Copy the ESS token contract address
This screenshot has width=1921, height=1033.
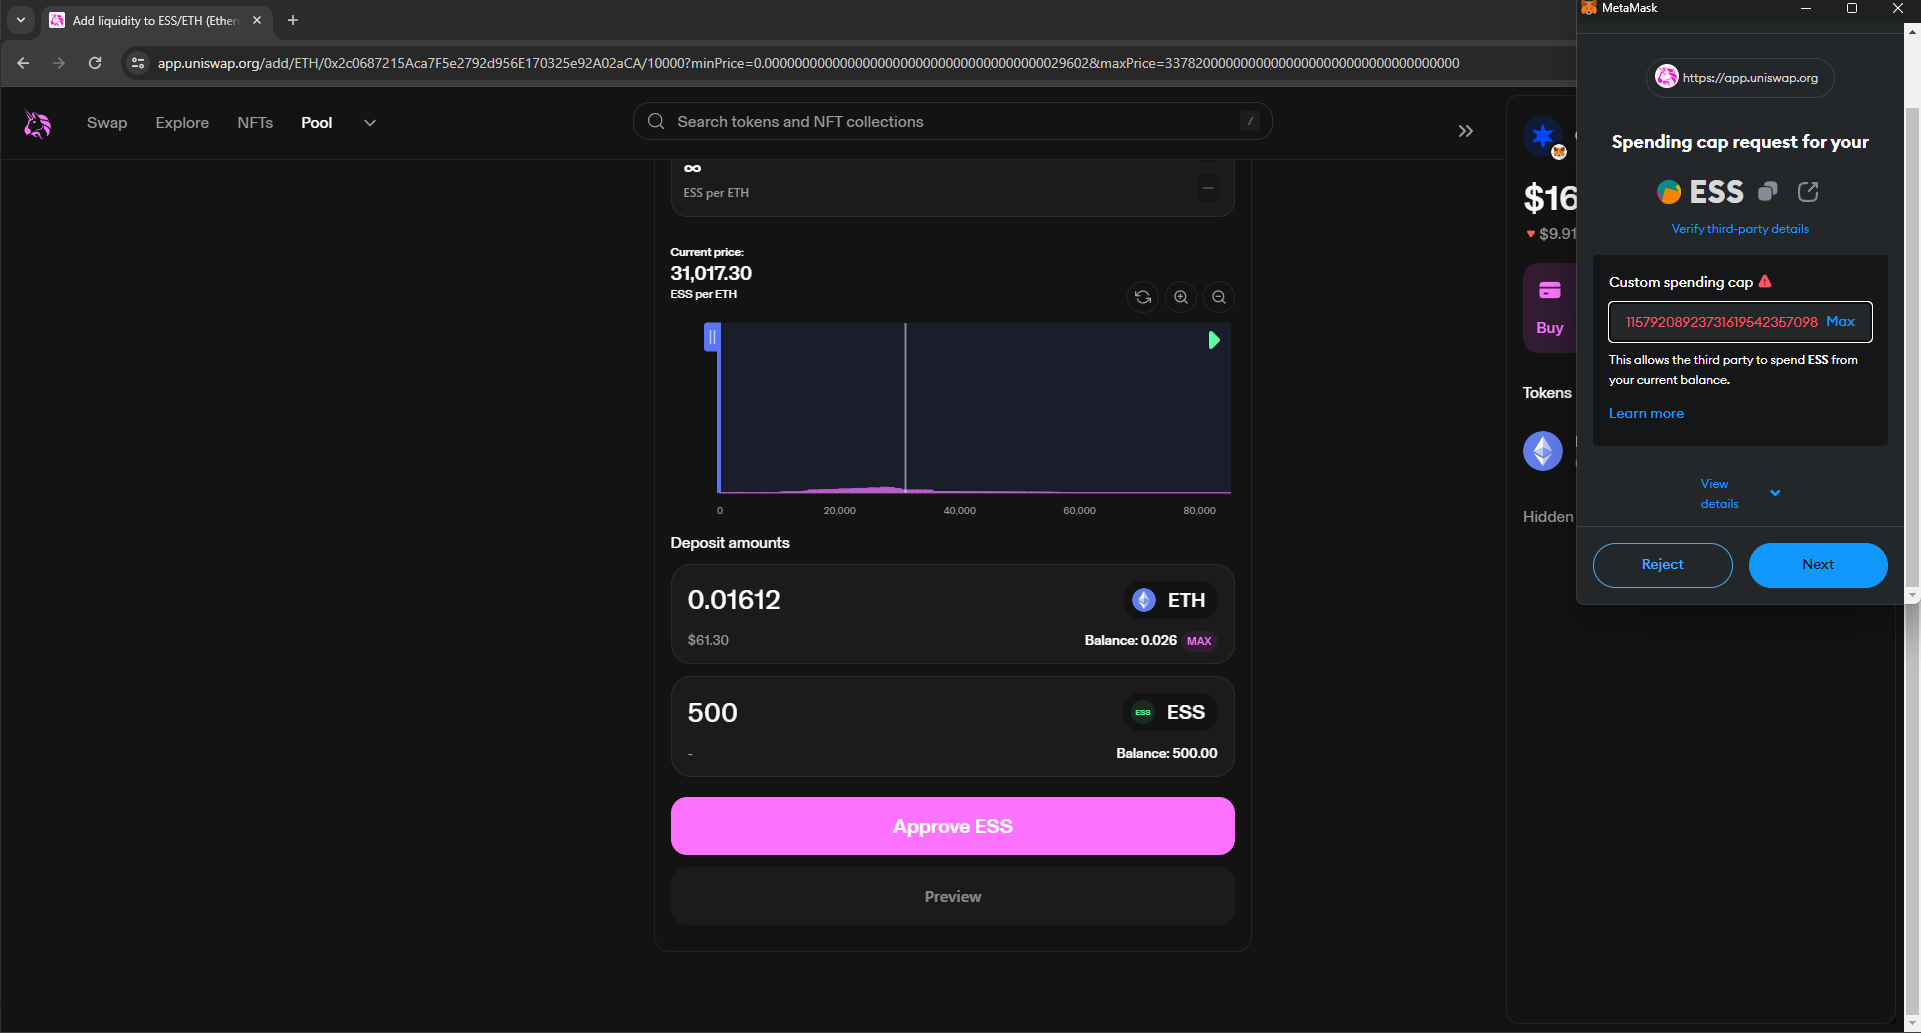click(1768, 191)
